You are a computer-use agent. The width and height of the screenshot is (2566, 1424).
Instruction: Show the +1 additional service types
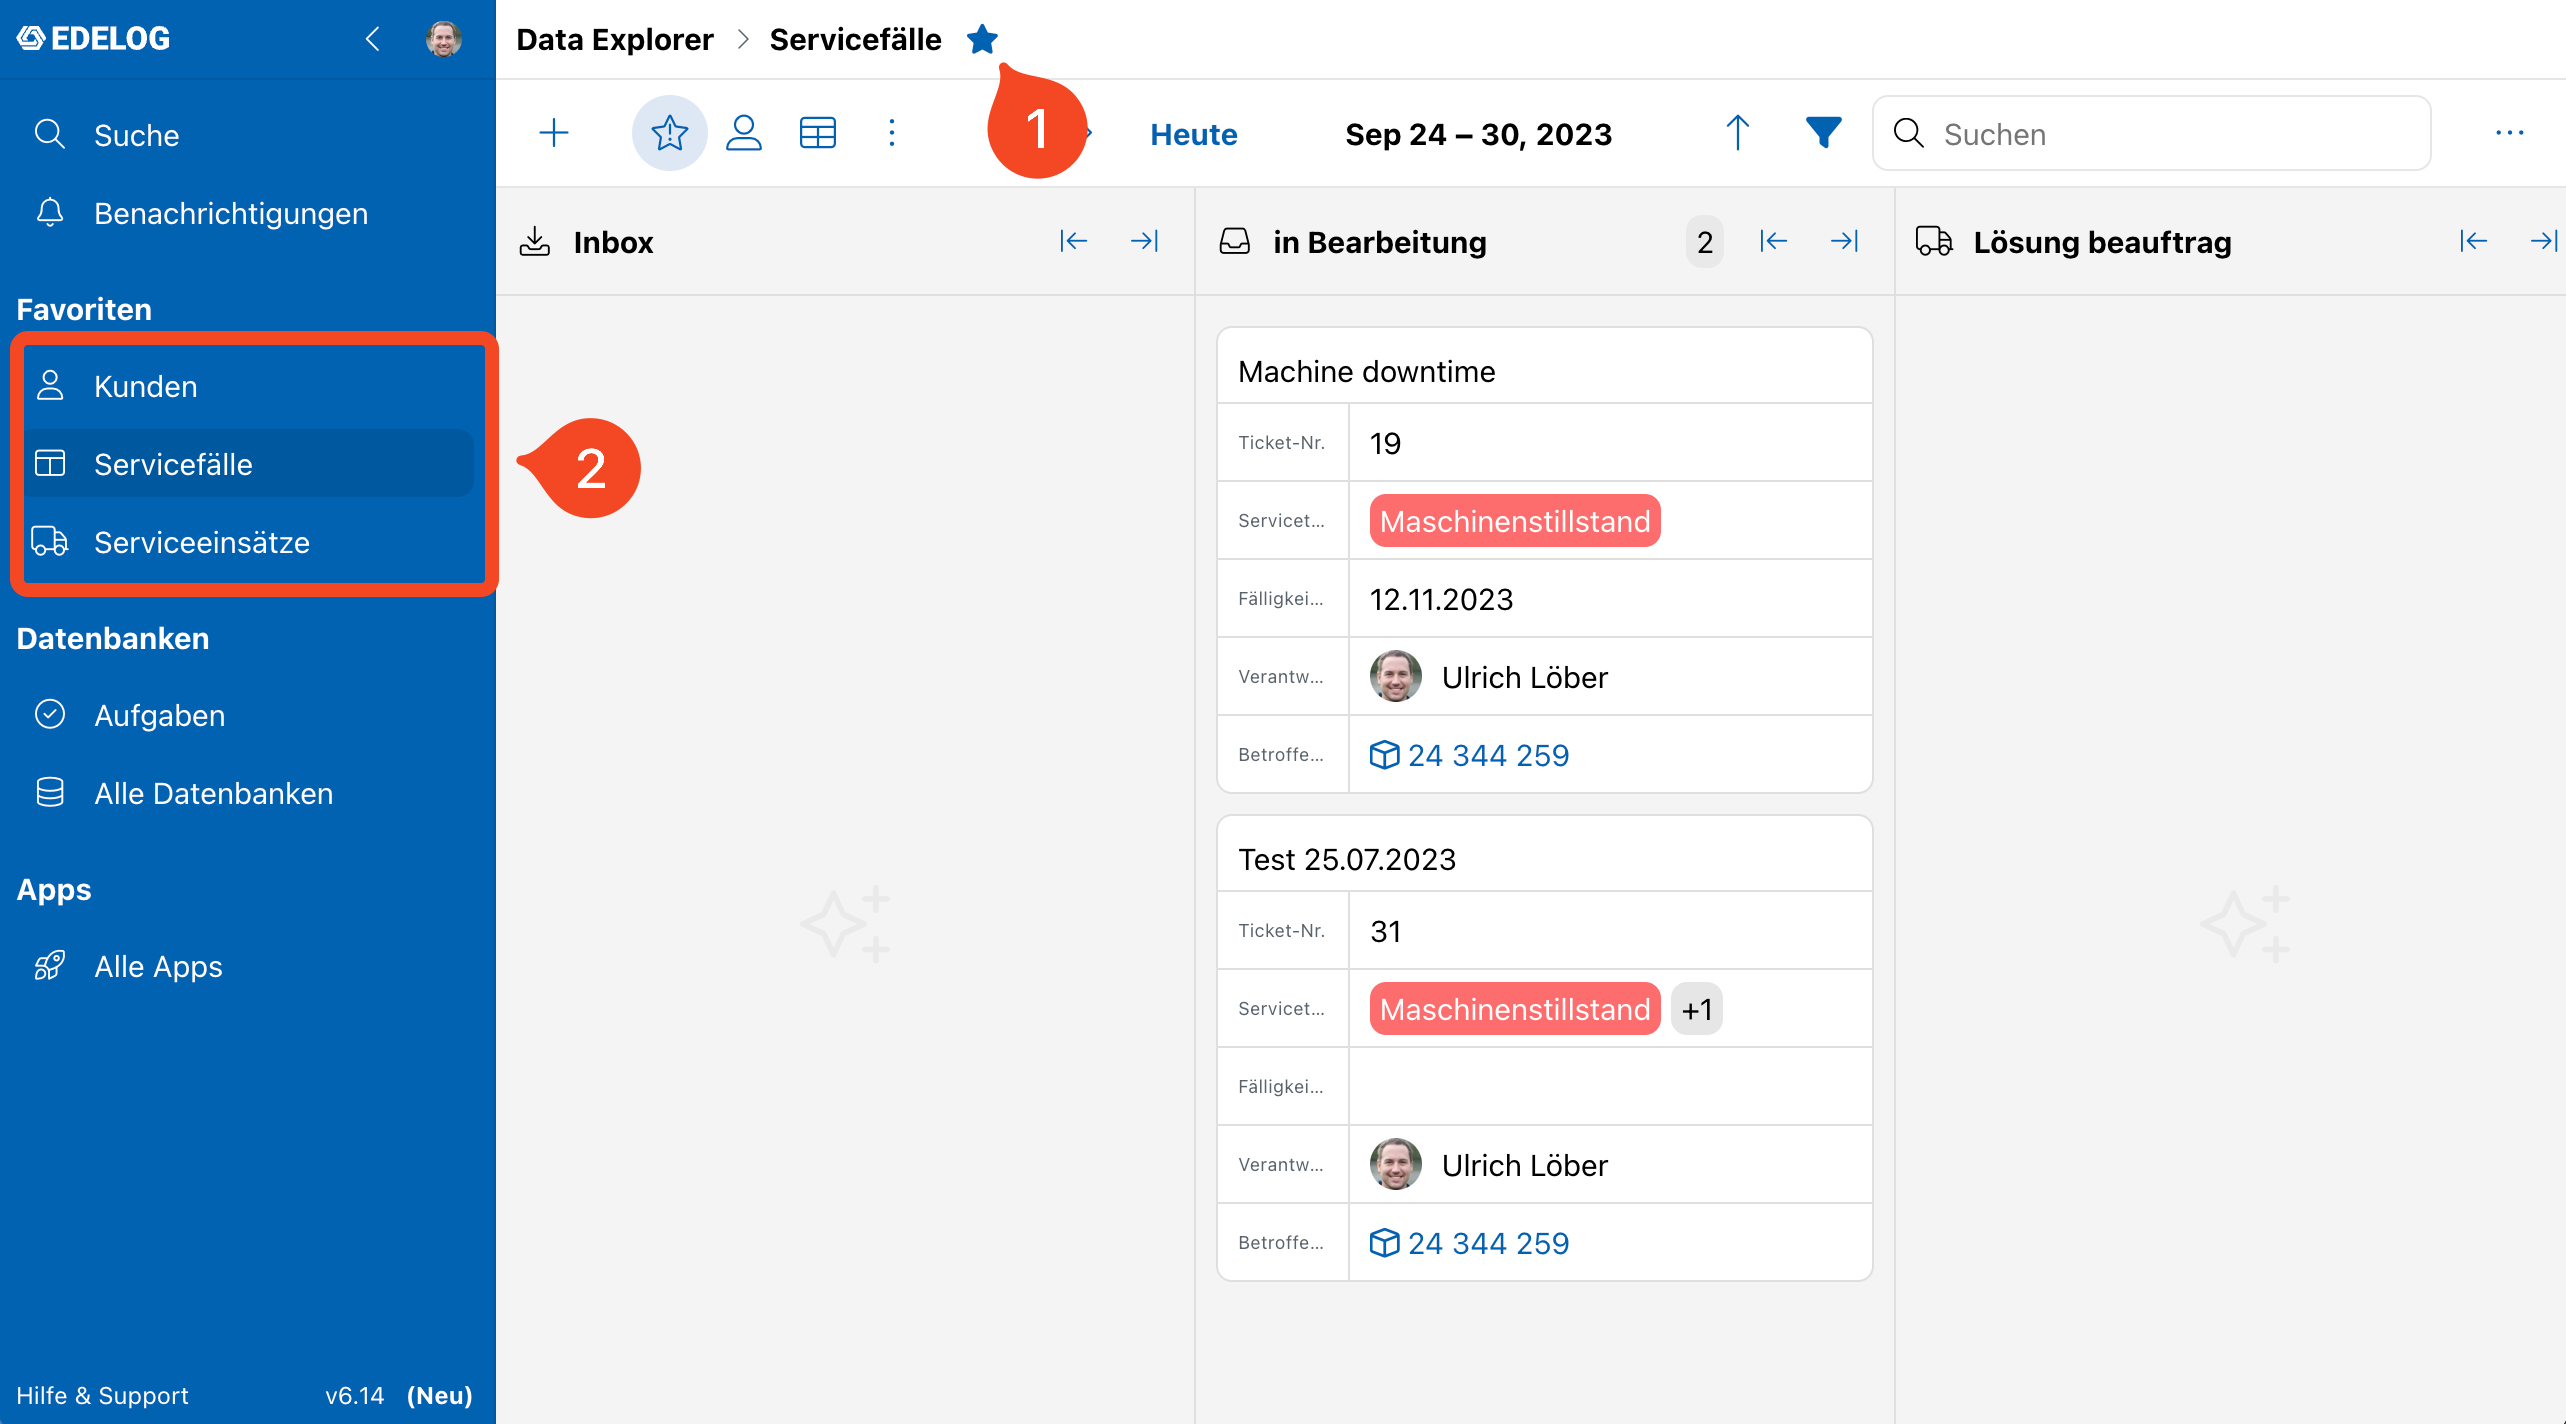point(1696,1009)
